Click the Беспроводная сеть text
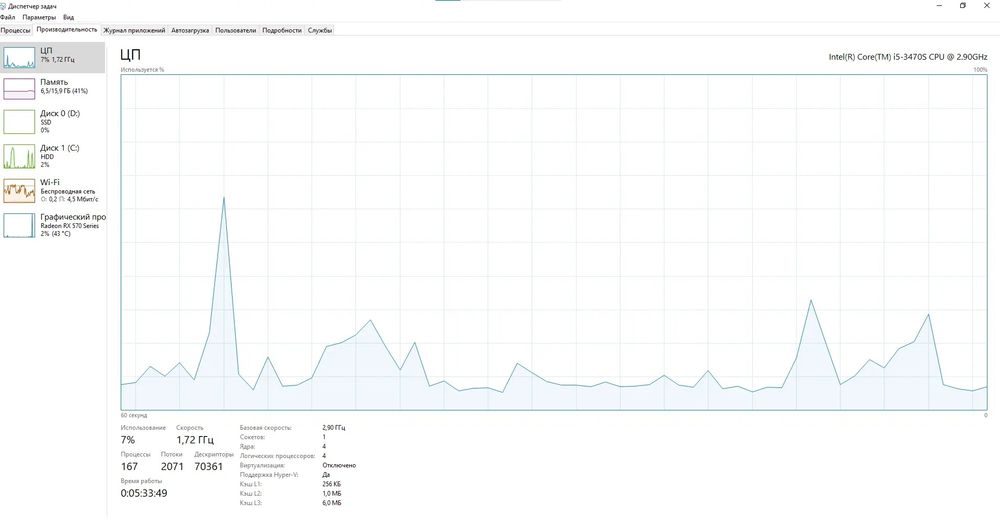1000x525 pixels. pyautogui.click(x=68, y=191)
